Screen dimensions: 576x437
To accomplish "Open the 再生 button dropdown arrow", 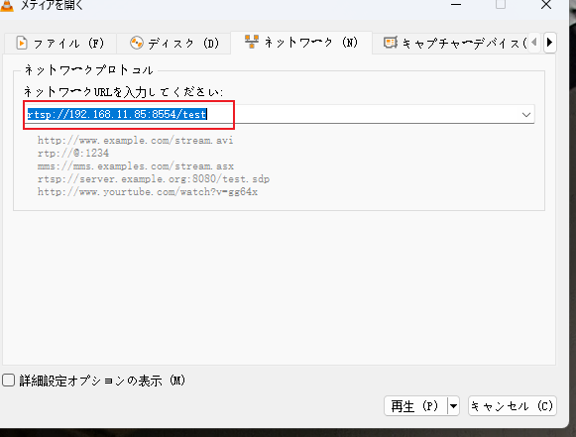I will pos(454,406).
